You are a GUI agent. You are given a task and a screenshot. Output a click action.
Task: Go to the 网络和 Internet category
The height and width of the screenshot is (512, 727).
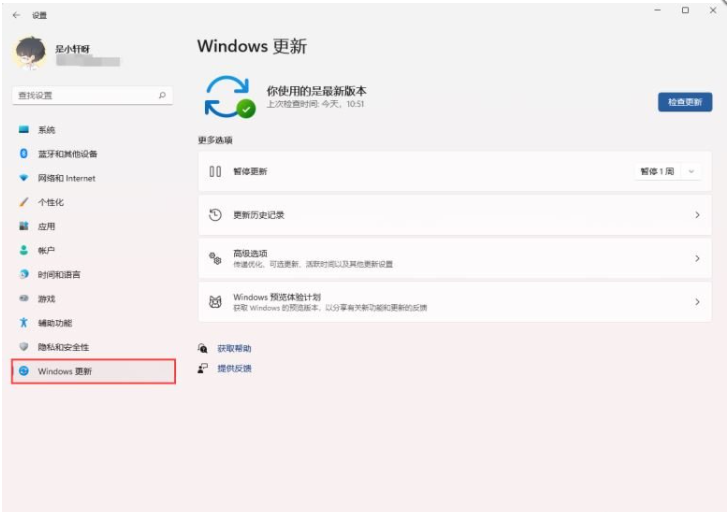pyautogui.click(x=92, y=178)
